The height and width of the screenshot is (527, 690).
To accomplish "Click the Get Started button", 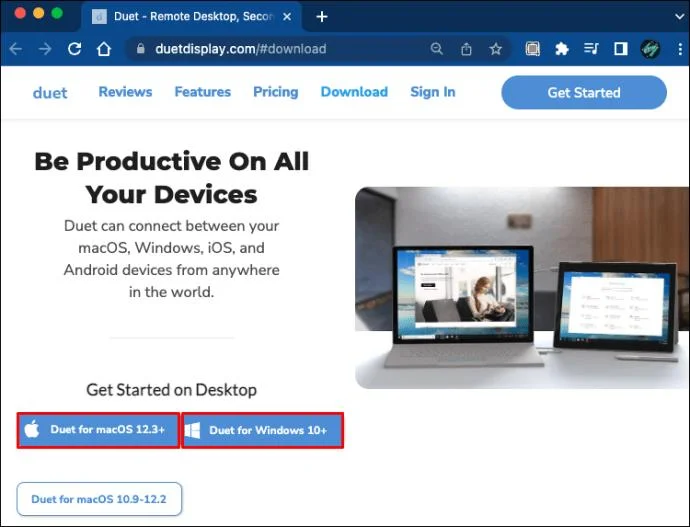I will (584, 92).
